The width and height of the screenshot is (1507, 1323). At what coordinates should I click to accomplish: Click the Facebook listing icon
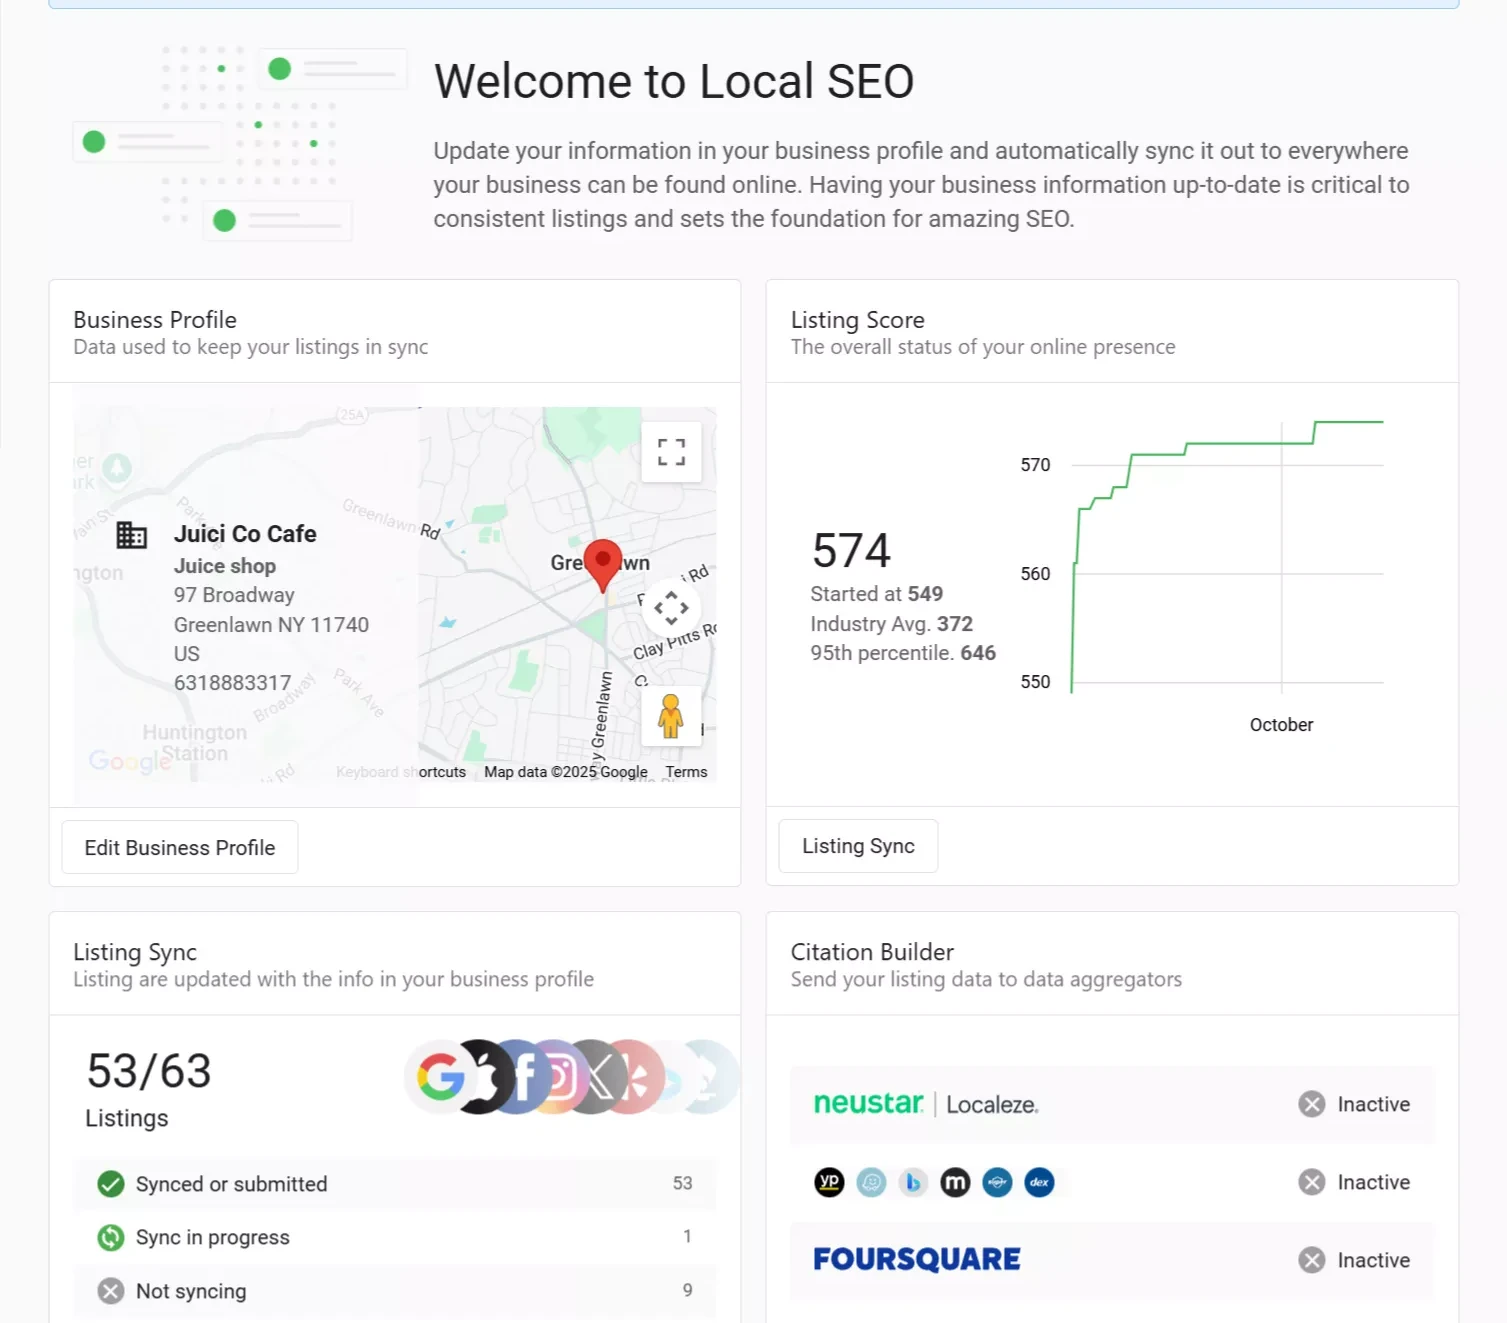click(x=524, y=1077)
